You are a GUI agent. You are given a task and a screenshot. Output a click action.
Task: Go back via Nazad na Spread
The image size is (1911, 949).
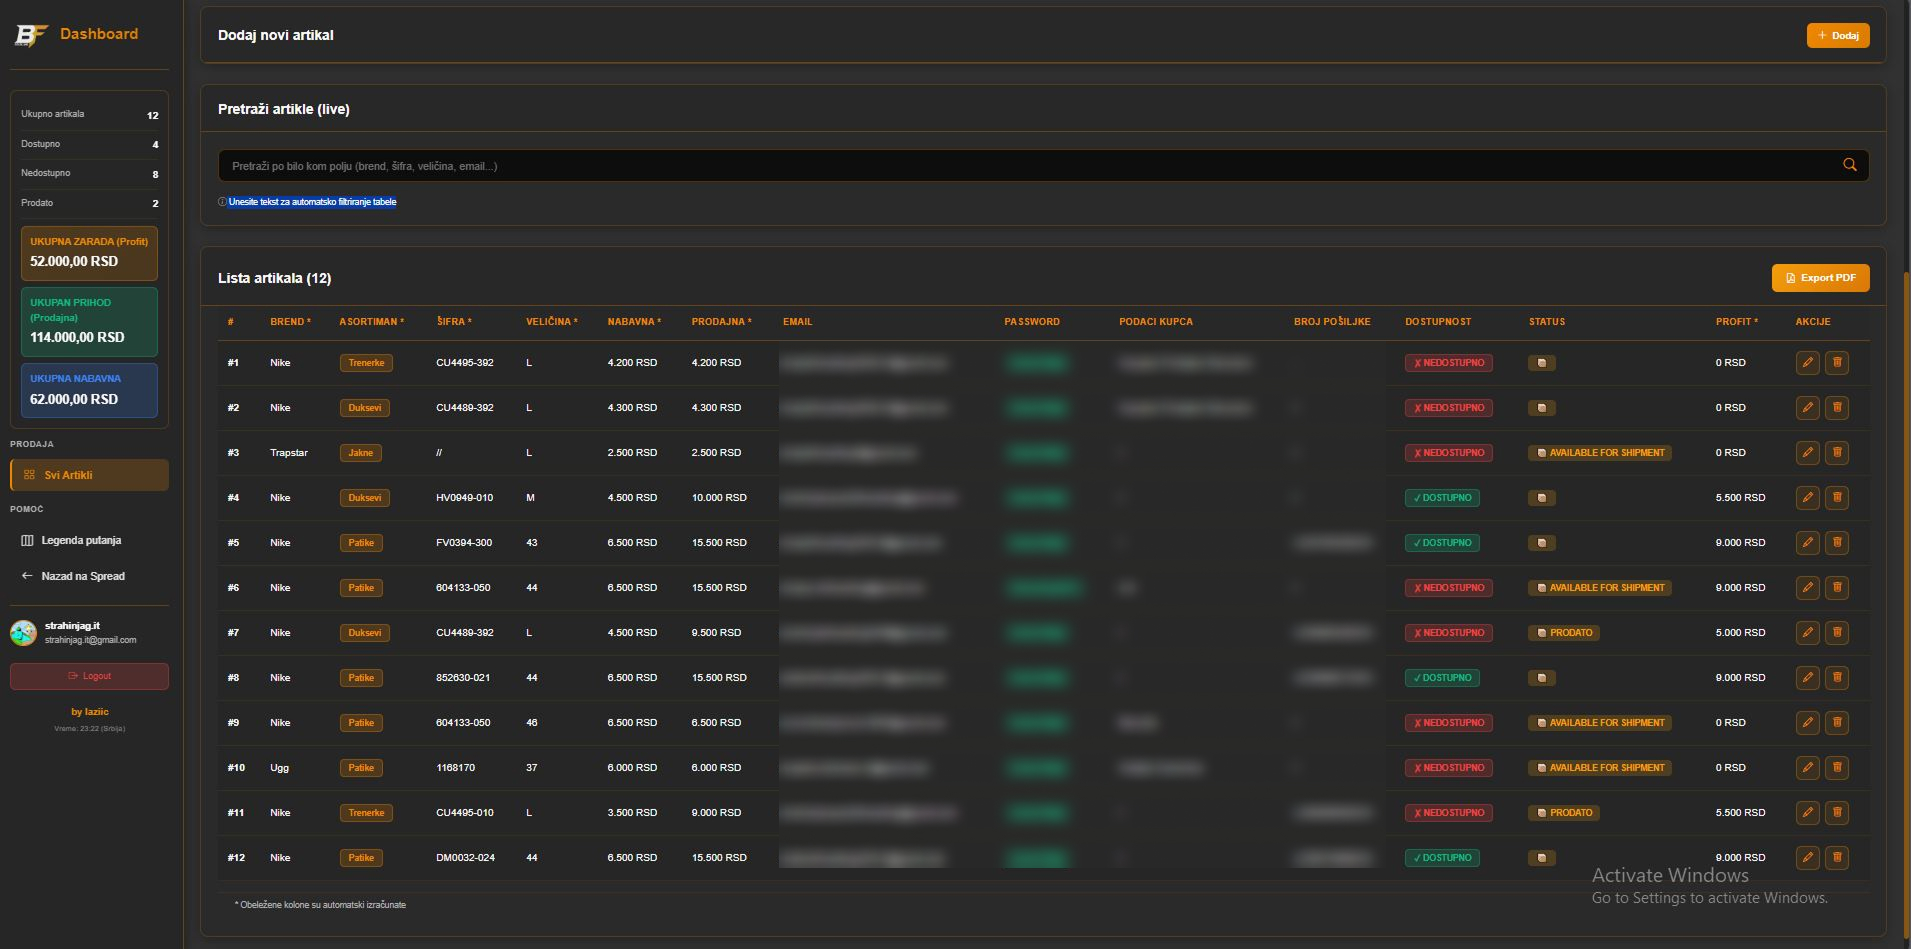click(x=82, y=576)
